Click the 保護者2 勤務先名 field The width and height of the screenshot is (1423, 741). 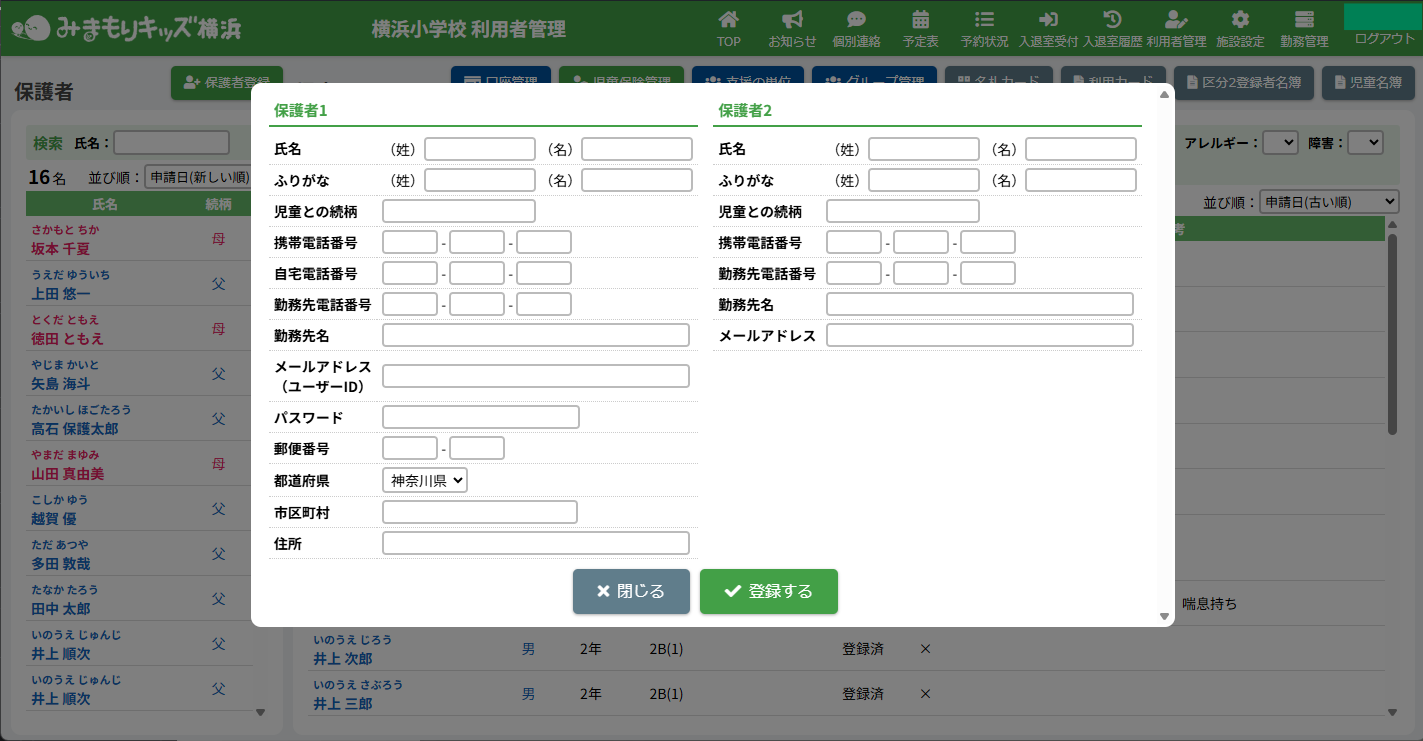pos(980,305)
